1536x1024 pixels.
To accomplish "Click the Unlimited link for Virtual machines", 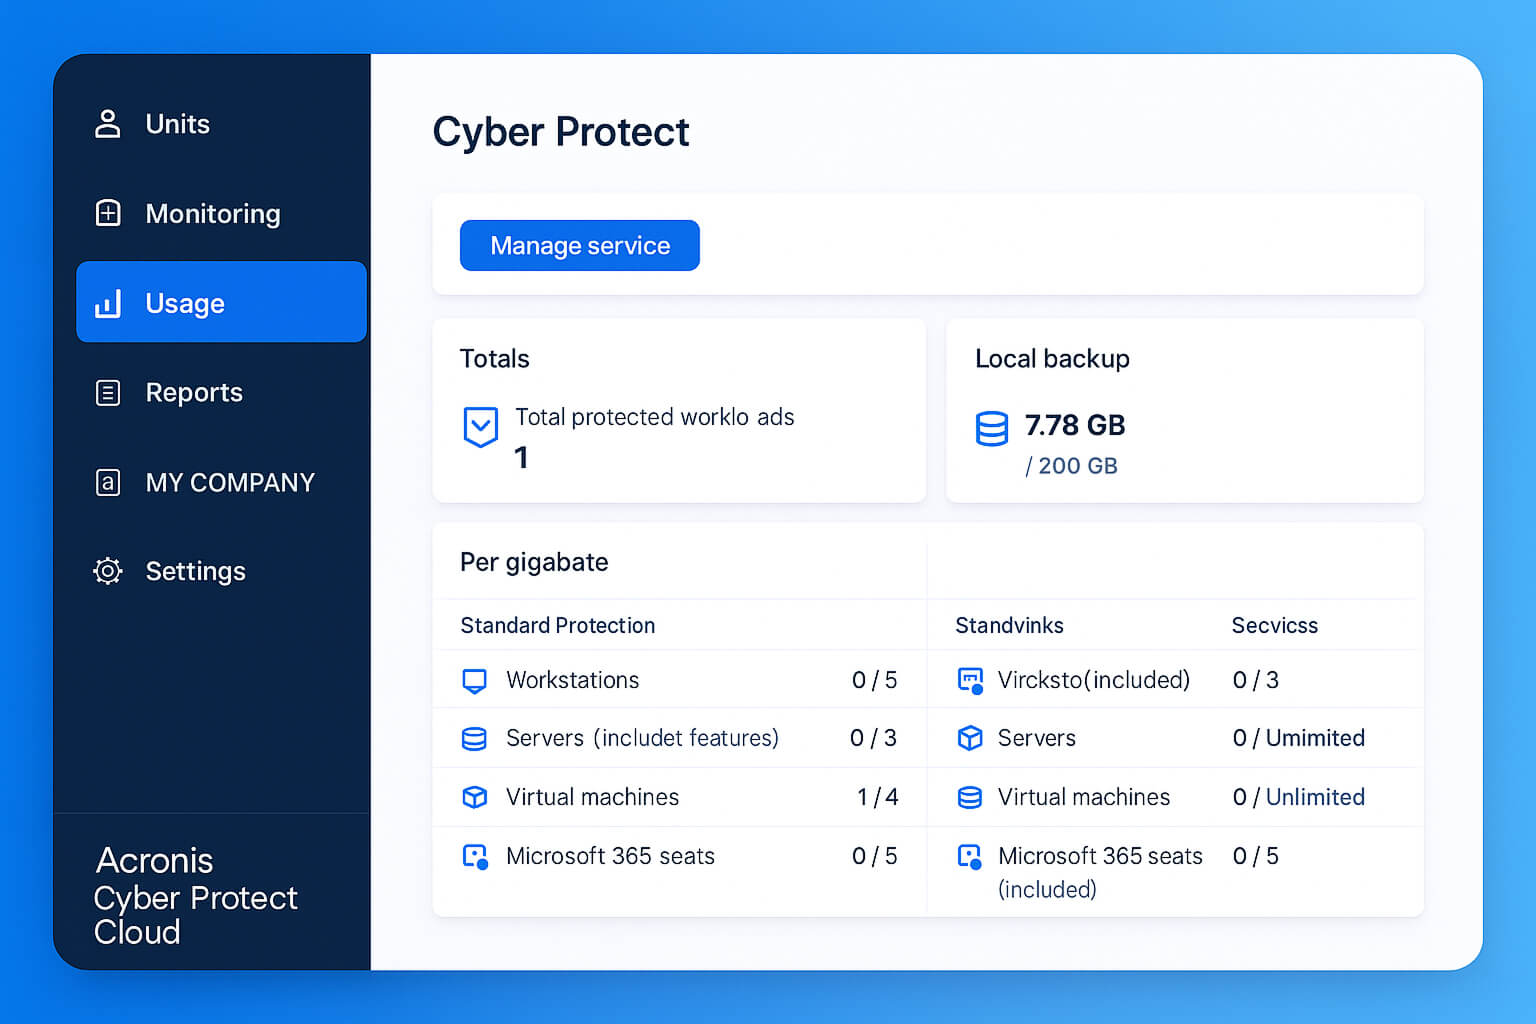I will pyautogui.click(x=1315, y=797).
